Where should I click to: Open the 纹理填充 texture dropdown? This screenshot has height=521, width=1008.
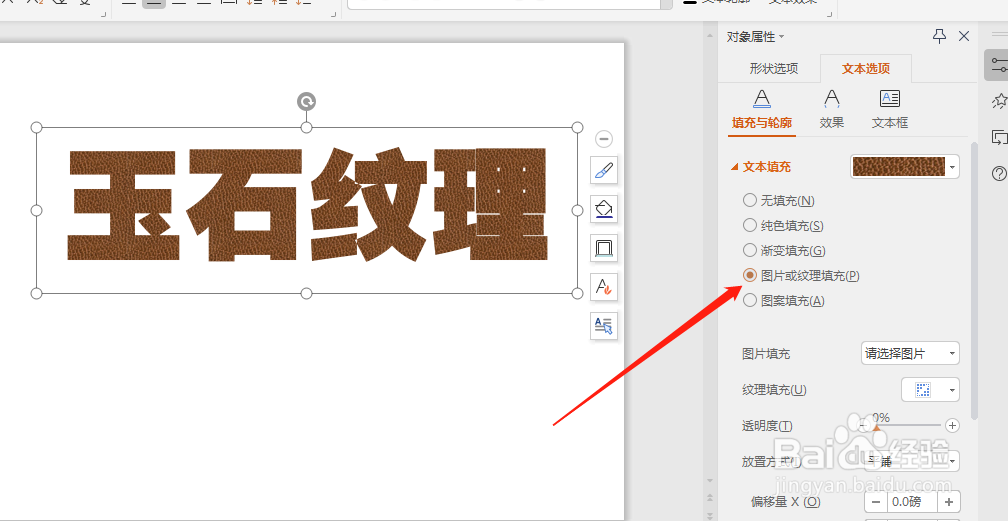[x=930, y=390]
